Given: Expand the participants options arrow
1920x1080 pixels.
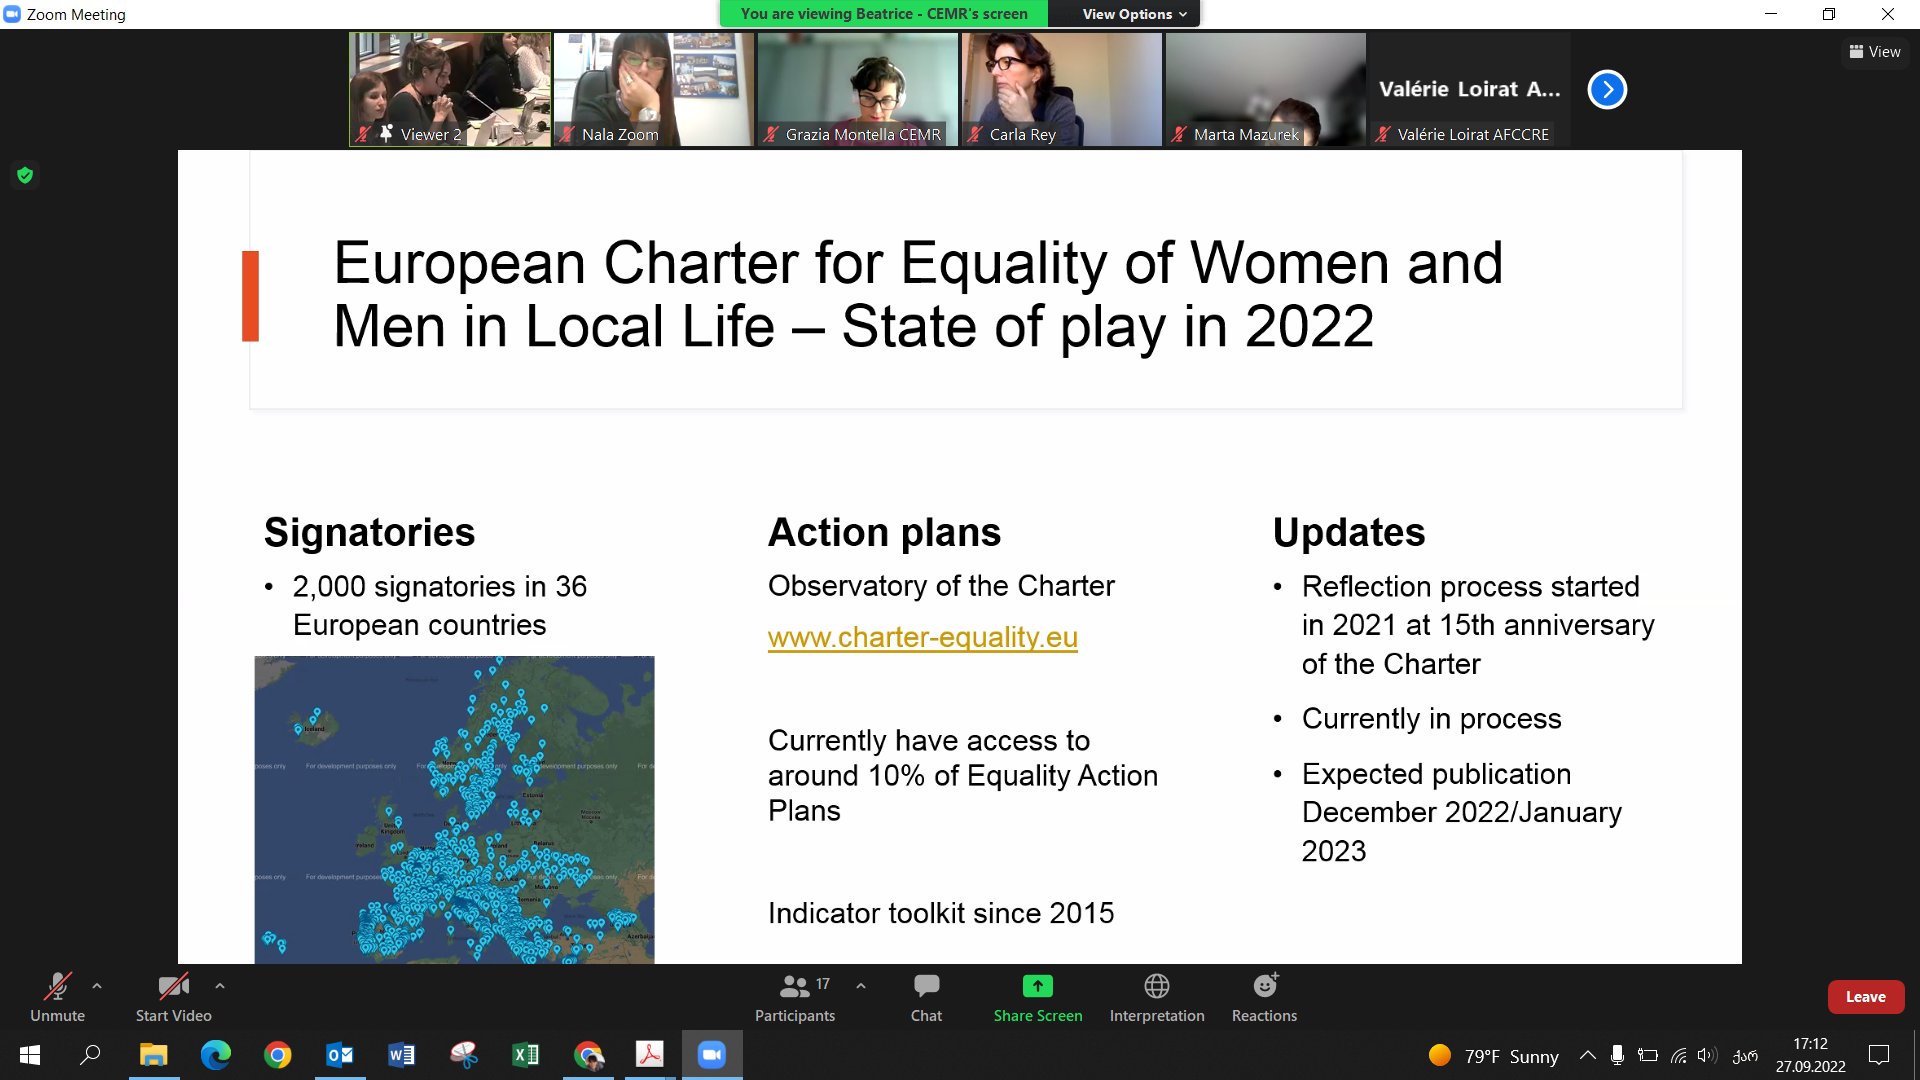Looking at the screenshot, I should click(861, 986).
